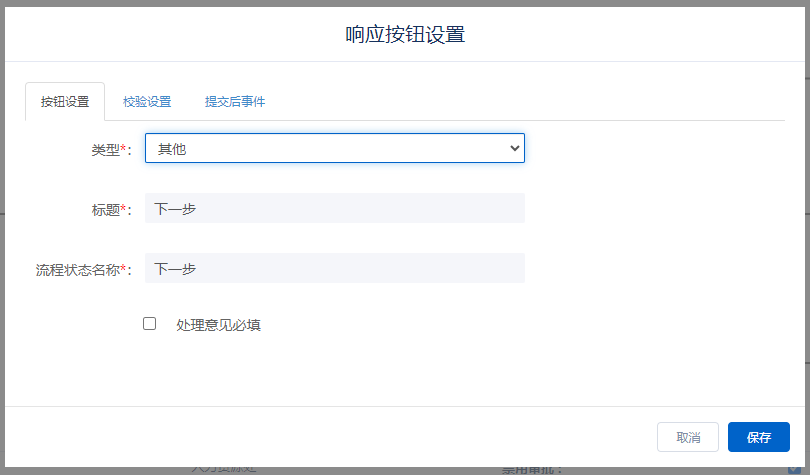Click the red asterisk beside 标题
Viewport: 810px width, 475px height.
[123, 209]
